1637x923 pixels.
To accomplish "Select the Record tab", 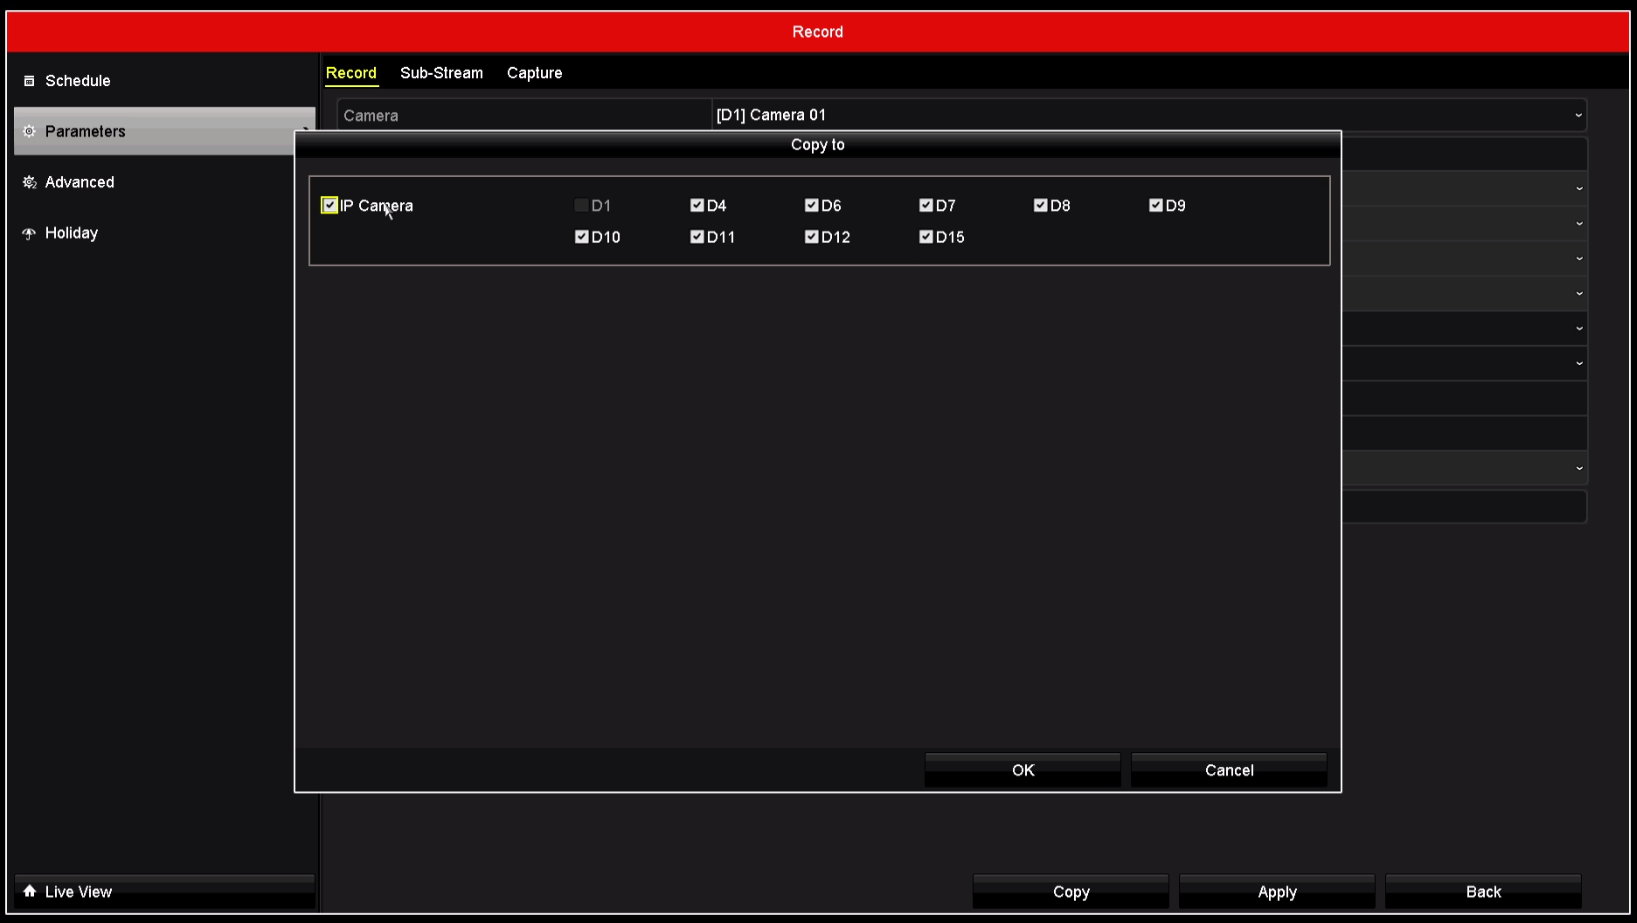I will click(351, 73).
